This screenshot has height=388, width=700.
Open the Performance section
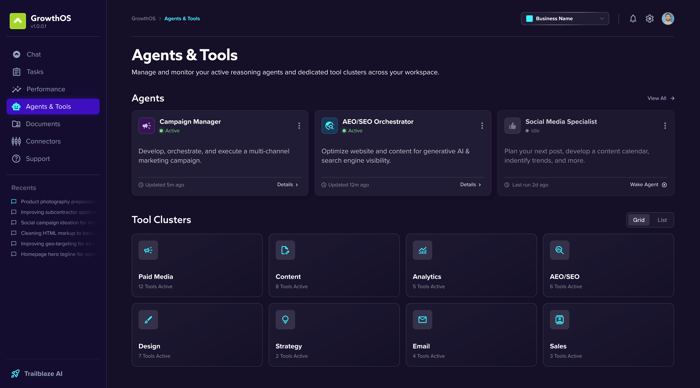click(53, 89)
